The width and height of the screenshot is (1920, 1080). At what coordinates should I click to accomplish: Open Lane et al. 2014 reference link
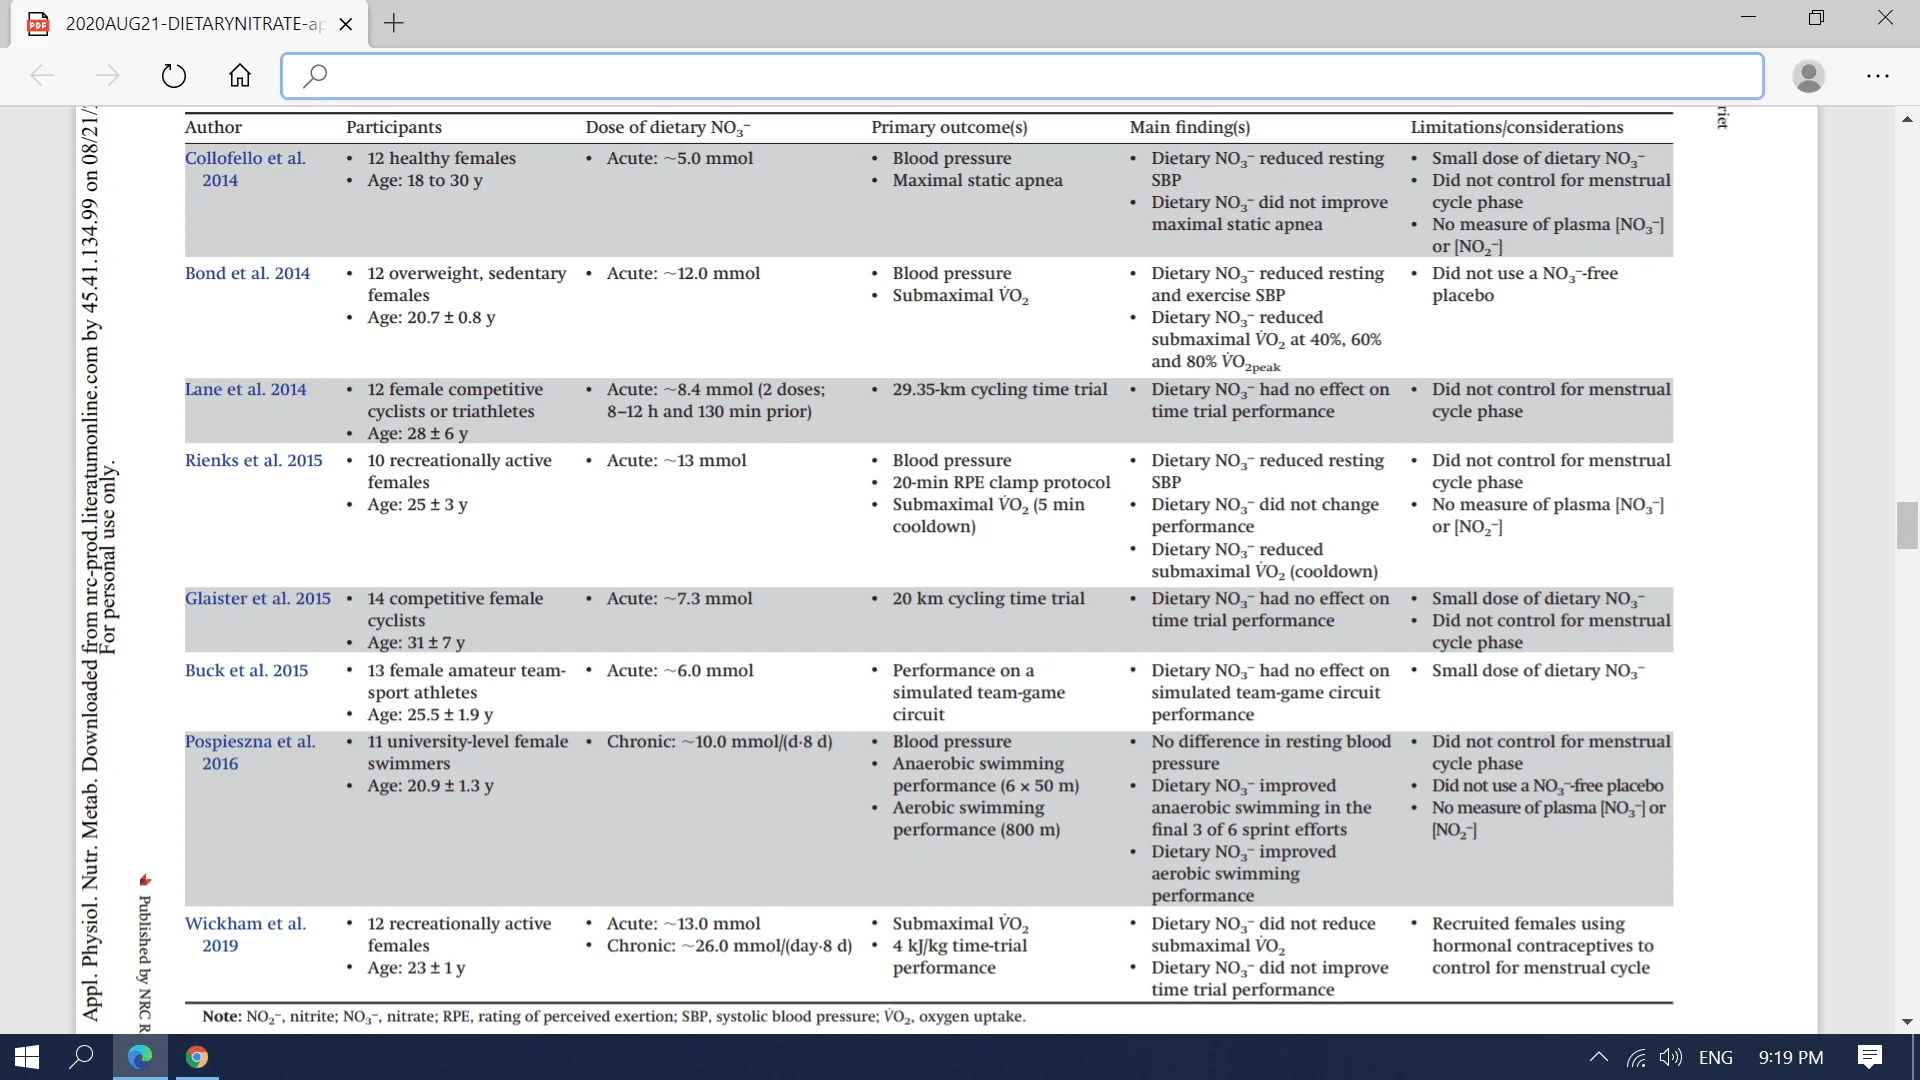245,389
